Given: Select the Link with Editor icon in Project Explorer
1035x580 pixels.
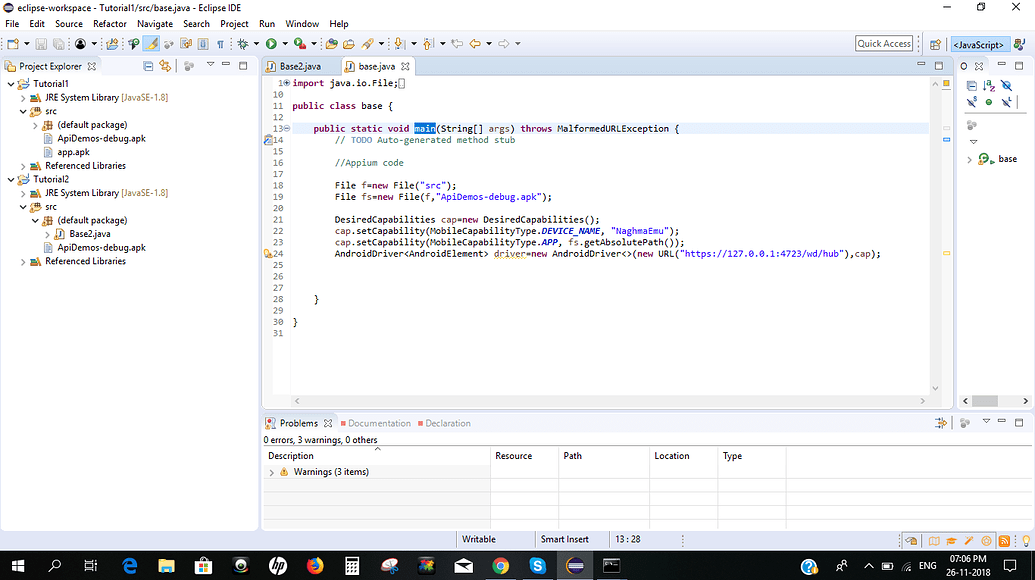Looking at the screenshot, I should pos(166,66).
